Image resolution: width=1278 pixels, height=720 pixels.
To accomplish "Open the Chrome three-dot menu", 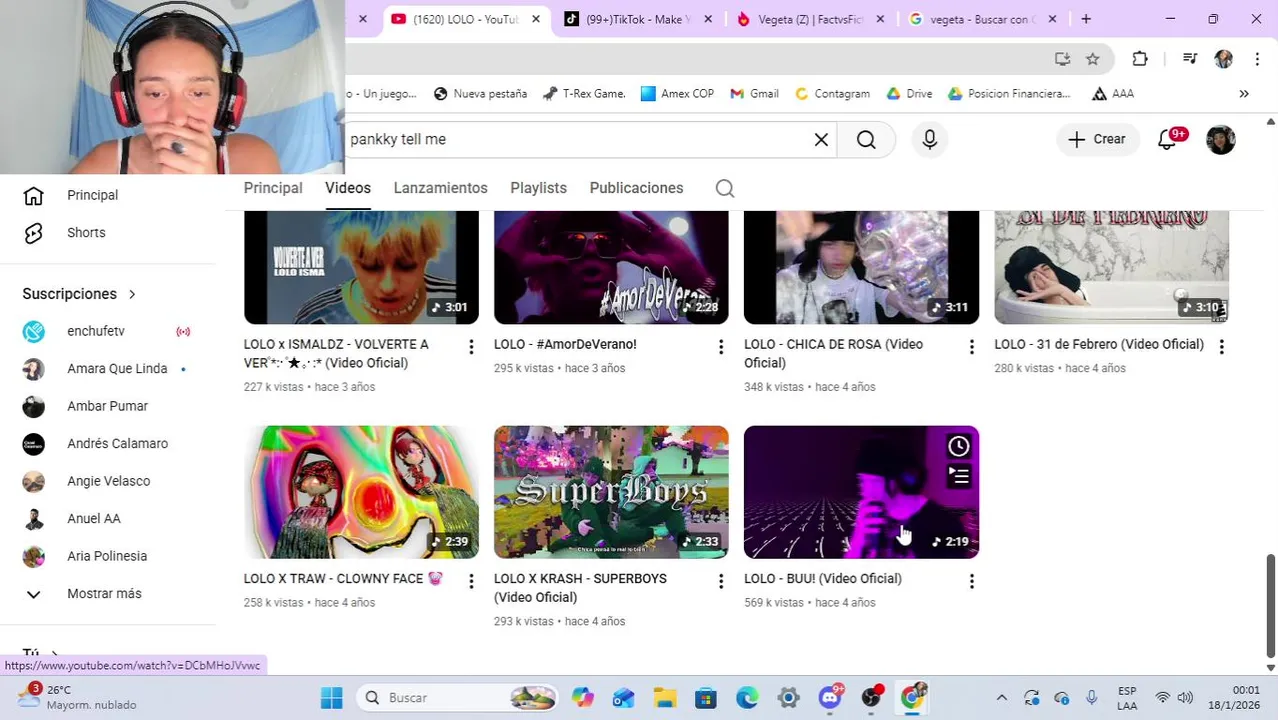I will [x=1257, y=59].
